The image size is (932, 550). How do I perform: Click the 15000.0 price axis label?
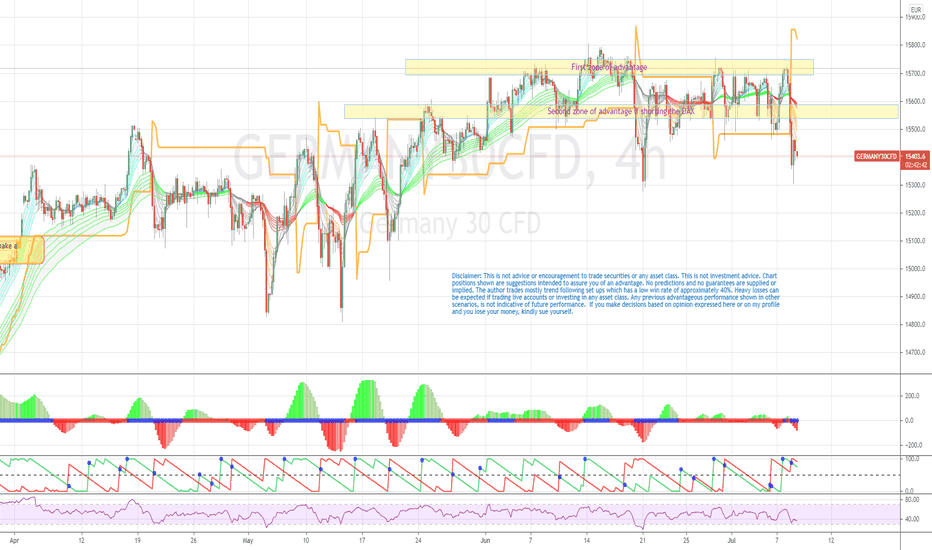(x=915, y=269)
